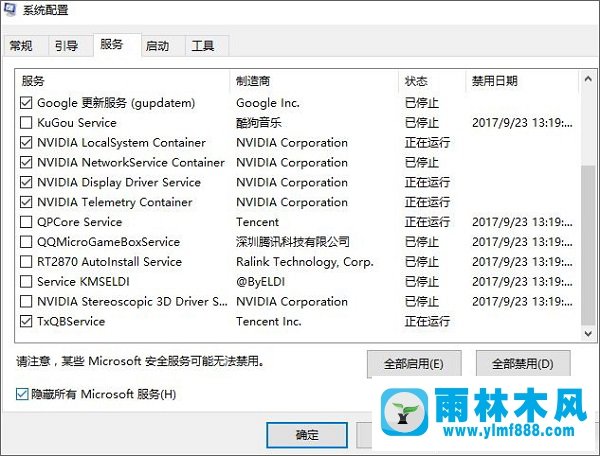Sort by the 禁用日期 column header

[x=522, y=81]
